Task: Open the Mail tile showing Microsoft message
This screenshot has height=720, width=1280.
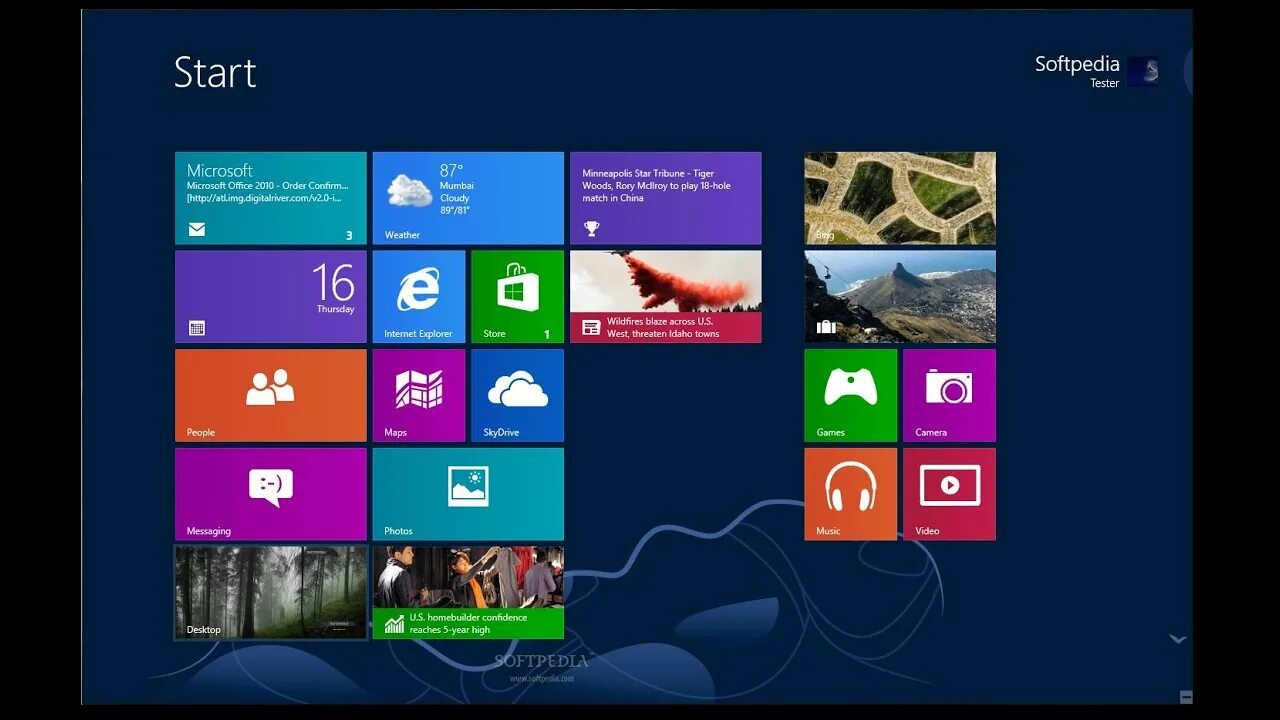Action: [271, 198]
